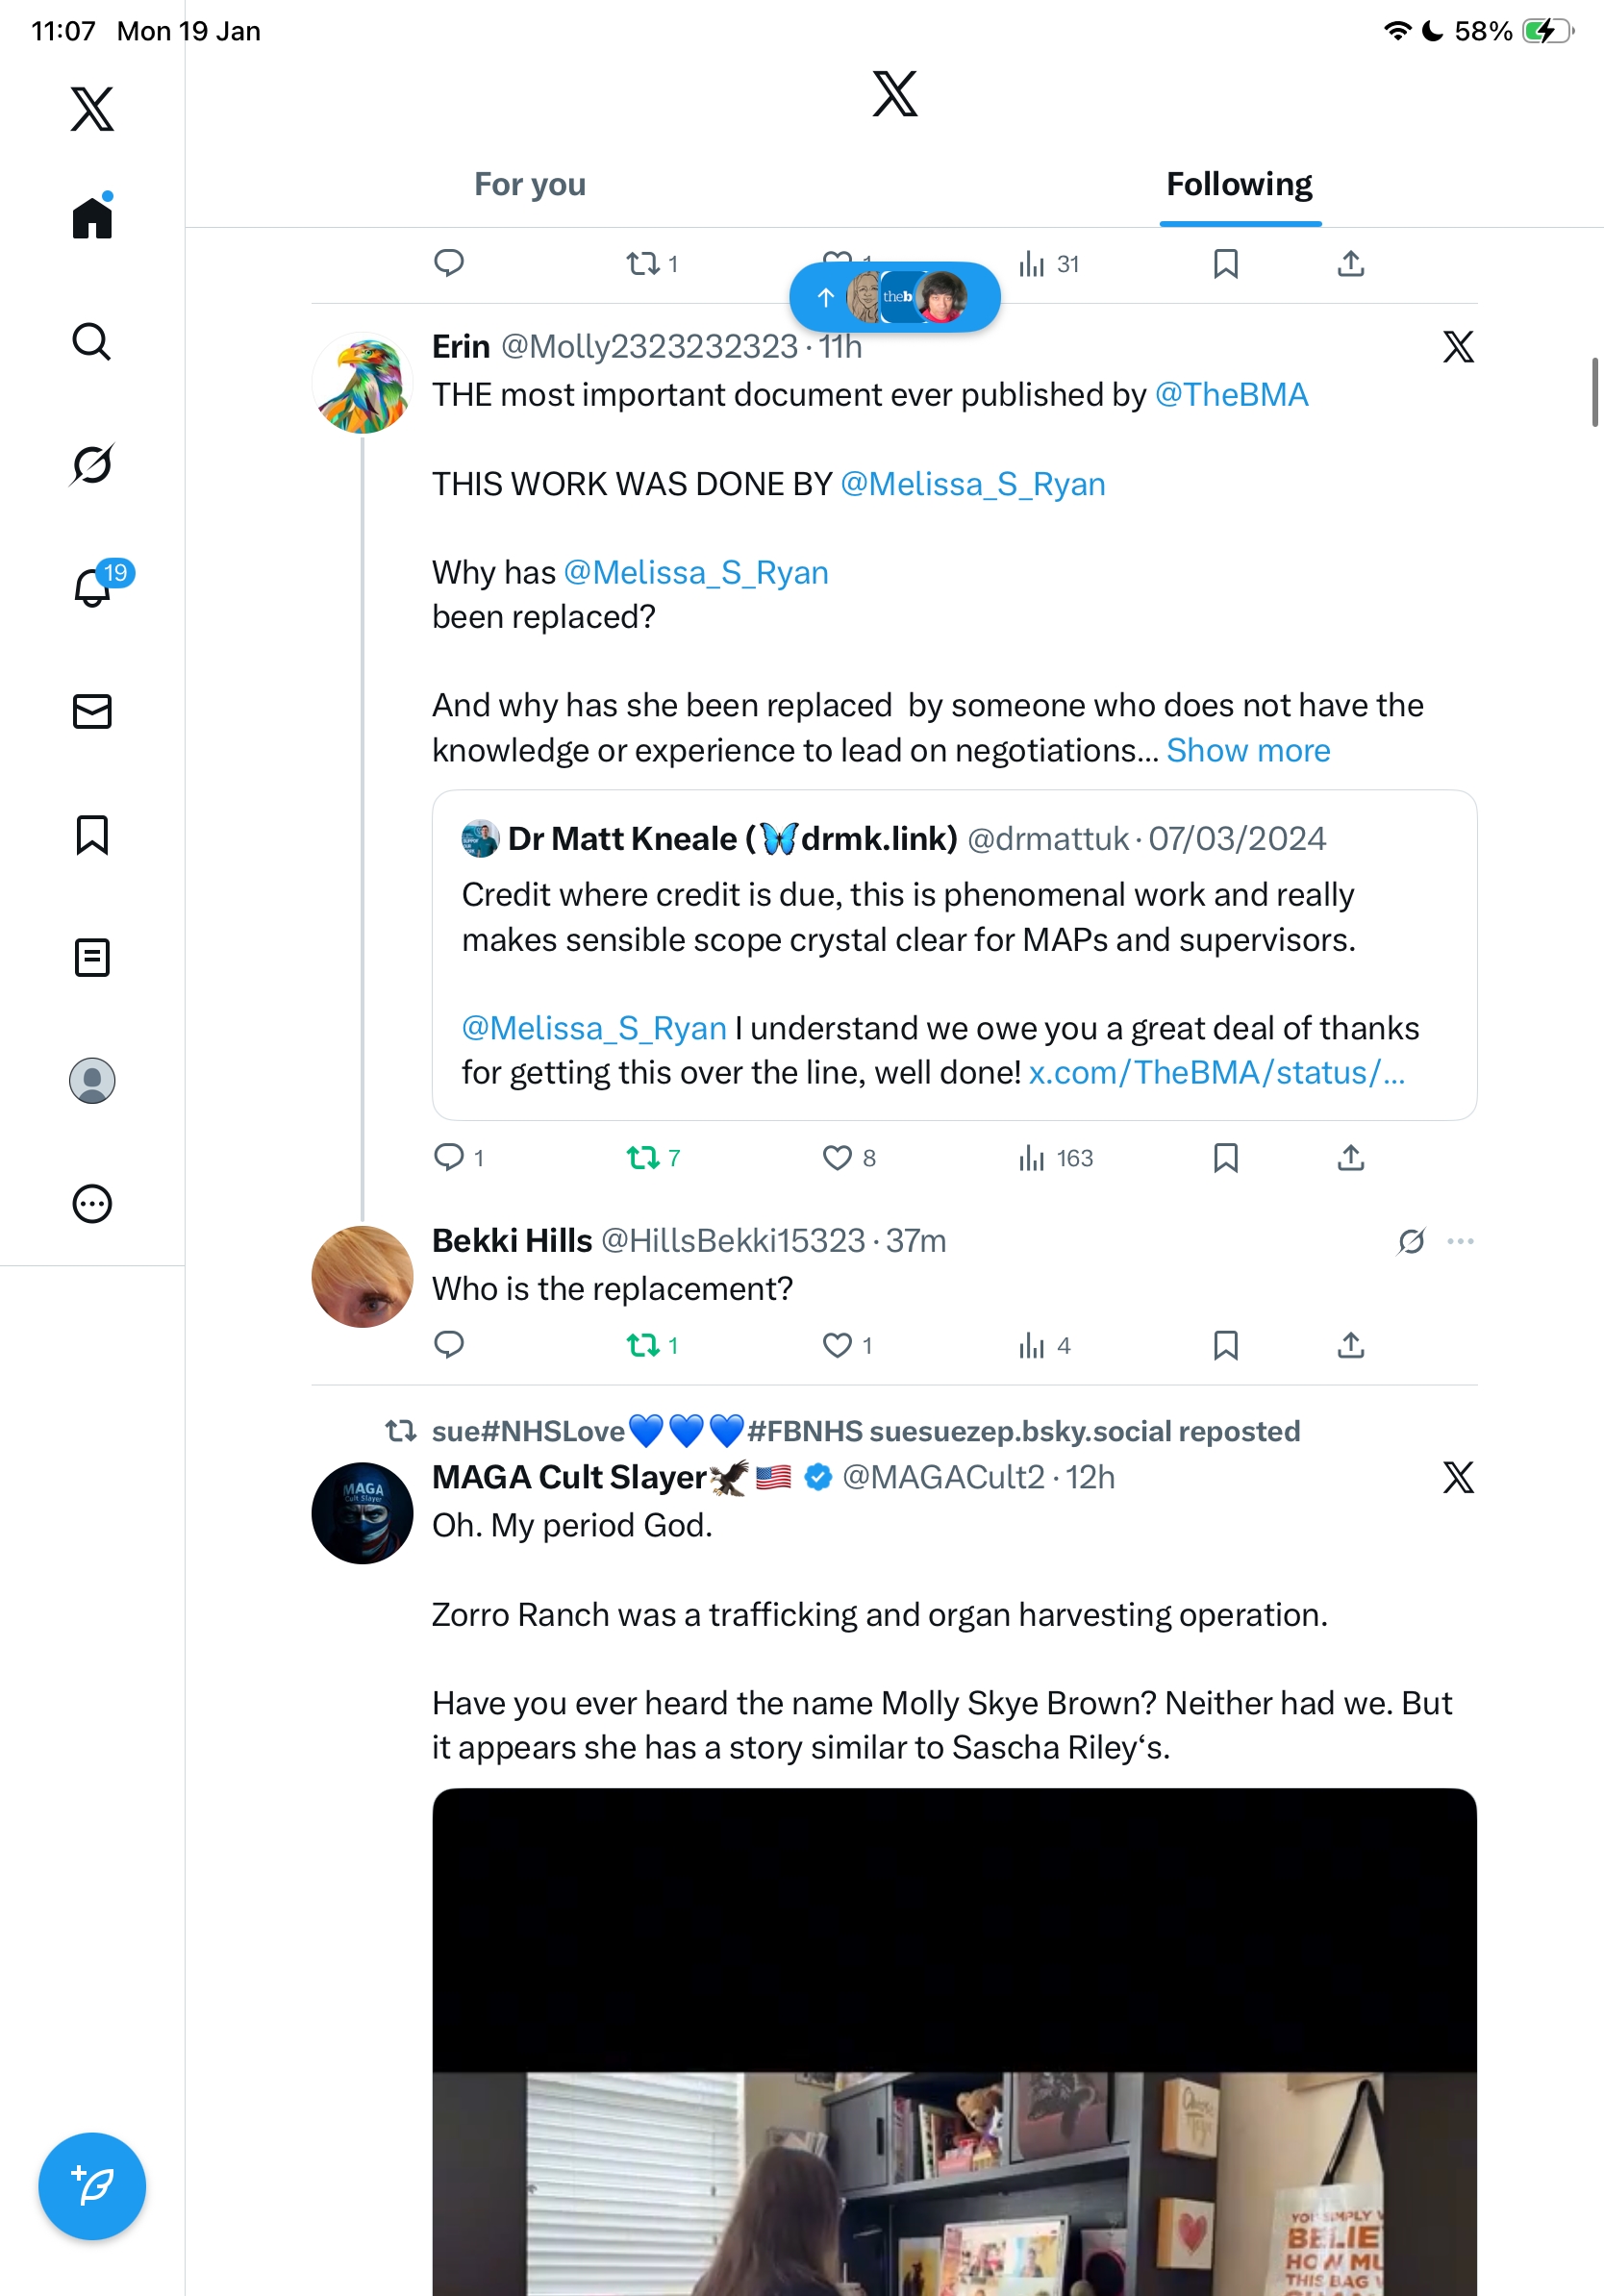Tap the compose post button

pyautogui.click(x=92, y=2186)
